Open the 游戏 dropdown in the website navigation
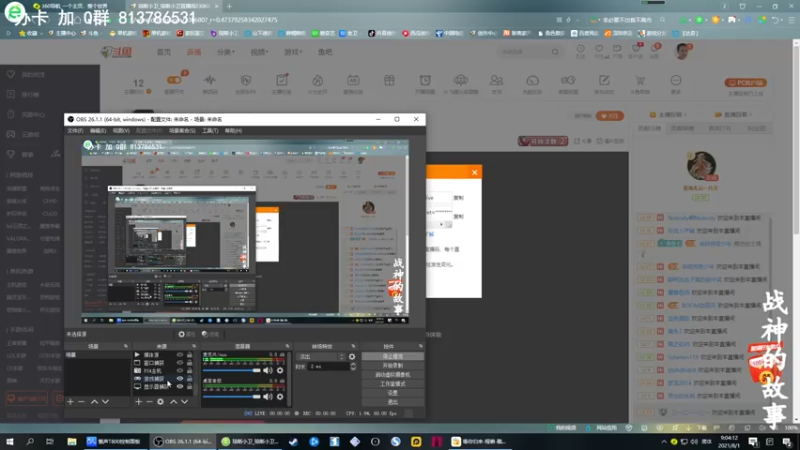Screen dimensions: 800x450 point(293,52)
